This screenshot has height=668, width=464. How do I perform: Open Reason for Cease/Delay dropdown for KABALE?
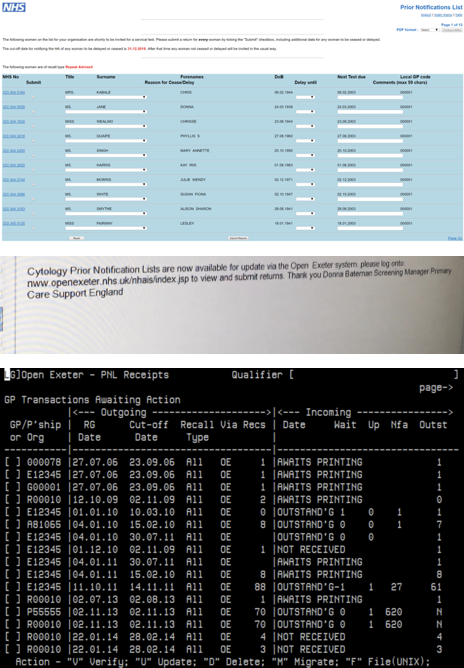click(x=106, y=97)
